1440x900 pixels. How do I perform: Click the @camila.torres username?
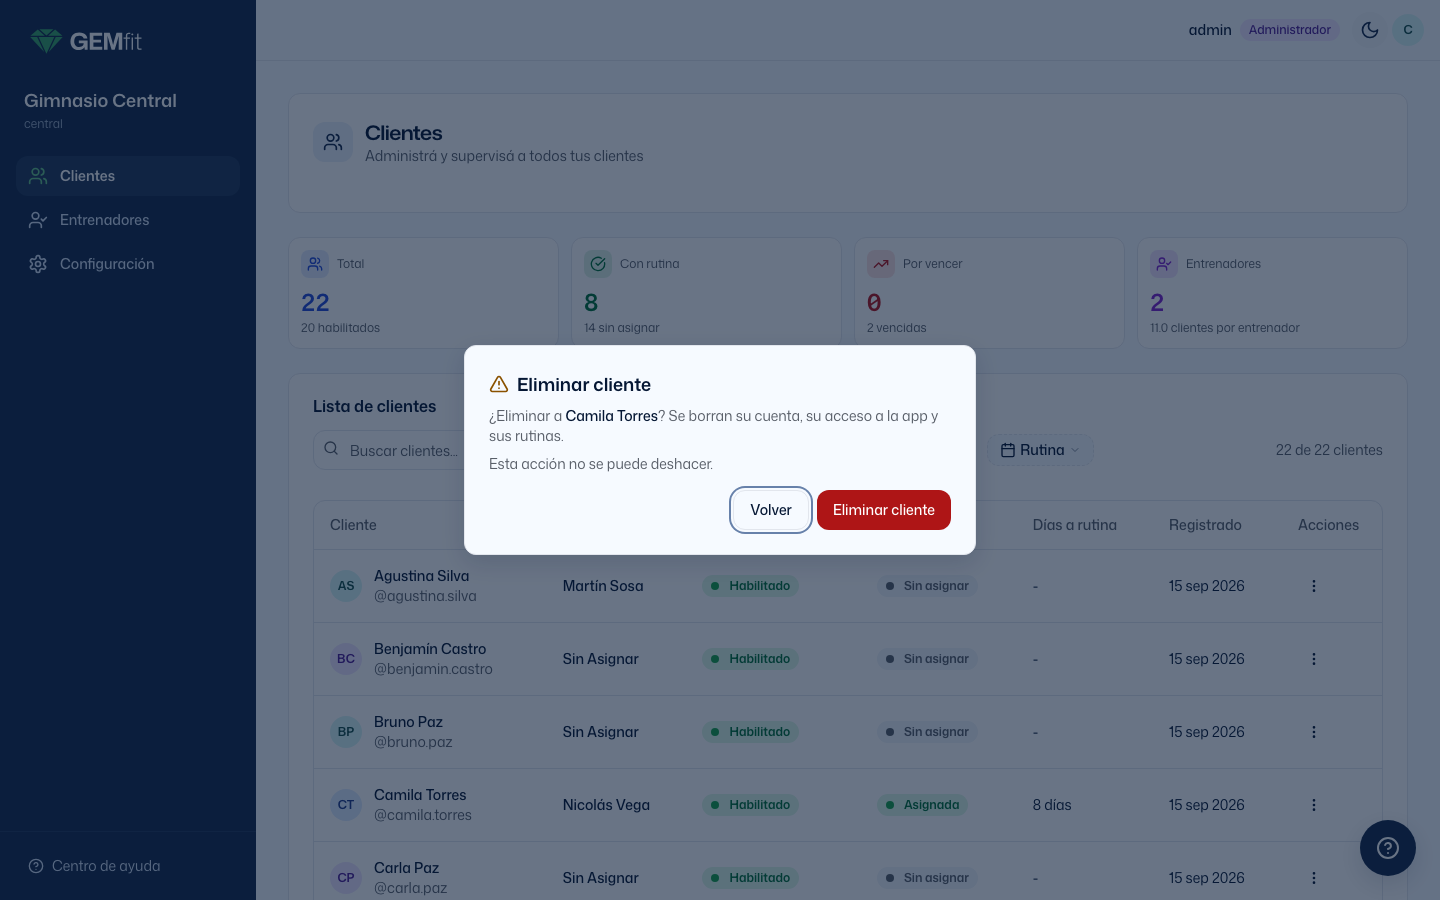coord(423,815)
